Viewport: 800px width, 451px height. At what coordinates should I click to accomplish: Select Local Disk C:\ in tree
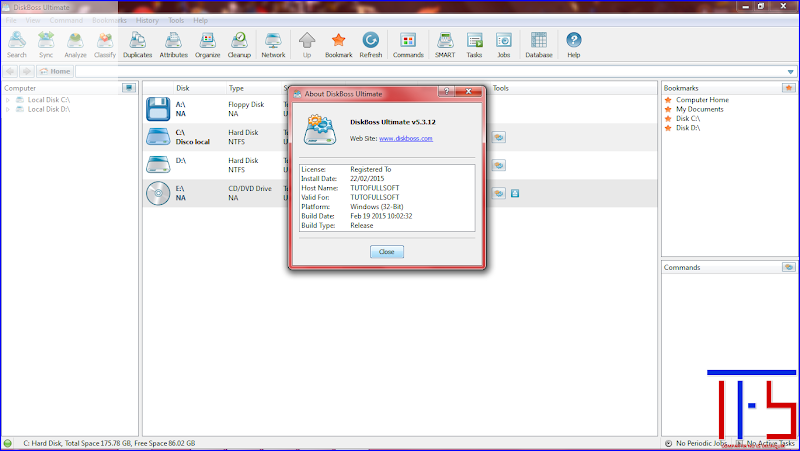(x=48, y=100)
